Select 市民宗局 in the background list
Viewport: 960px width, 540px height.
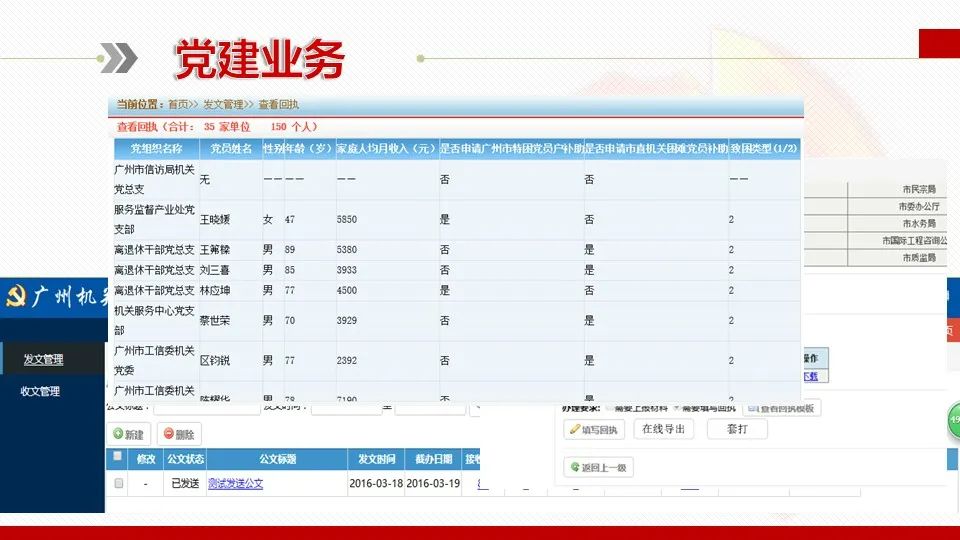tap(919, 189)
